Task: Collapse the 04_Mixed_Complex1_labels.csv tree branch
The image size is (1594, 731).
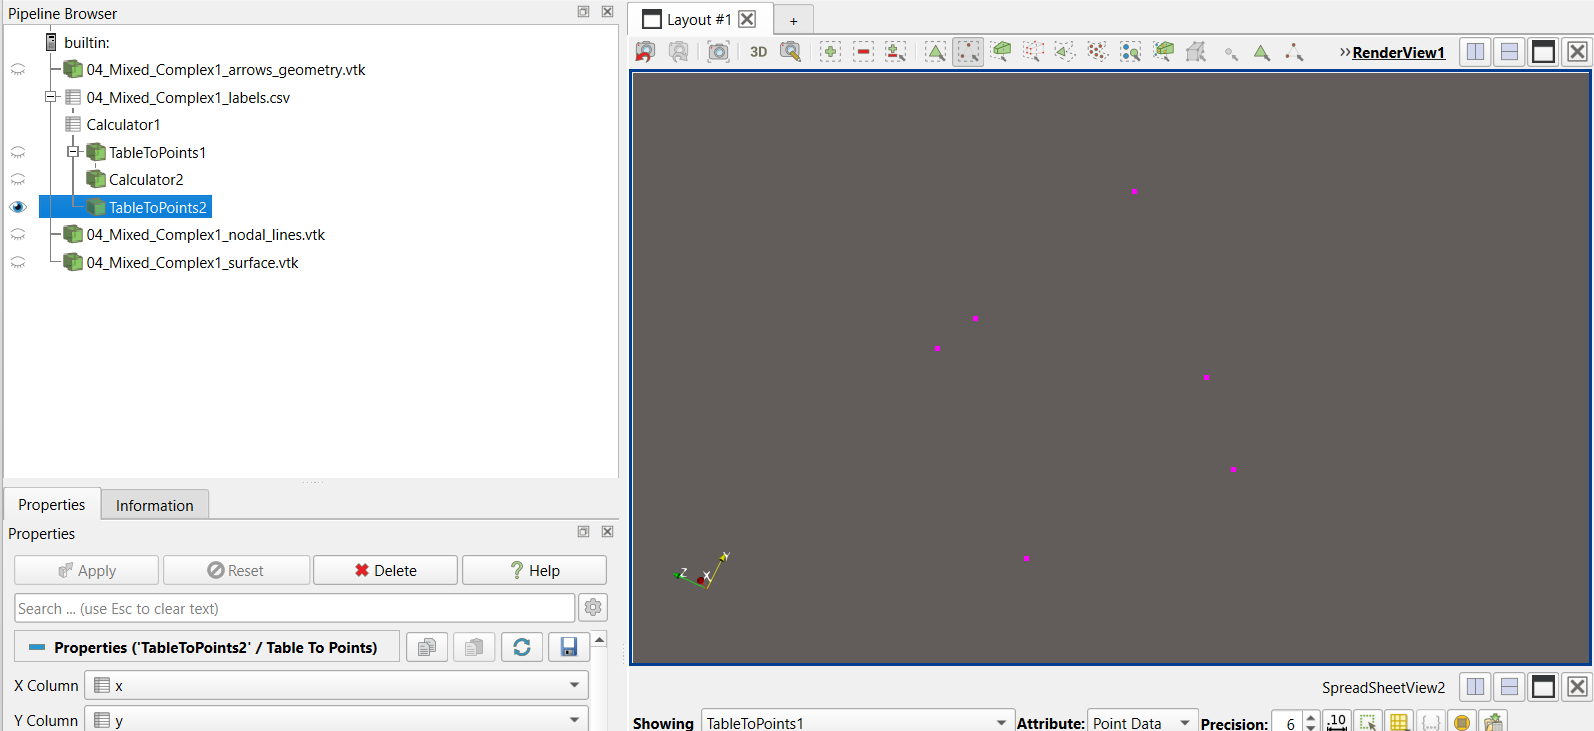Action: point(50,97)
